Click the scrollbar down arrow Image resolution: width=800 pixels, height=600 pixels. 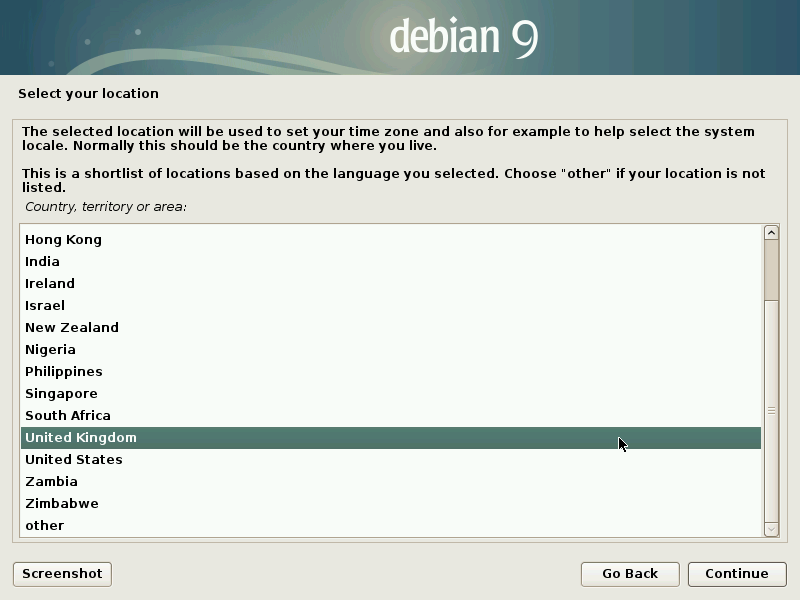click(x=771, y=530)
